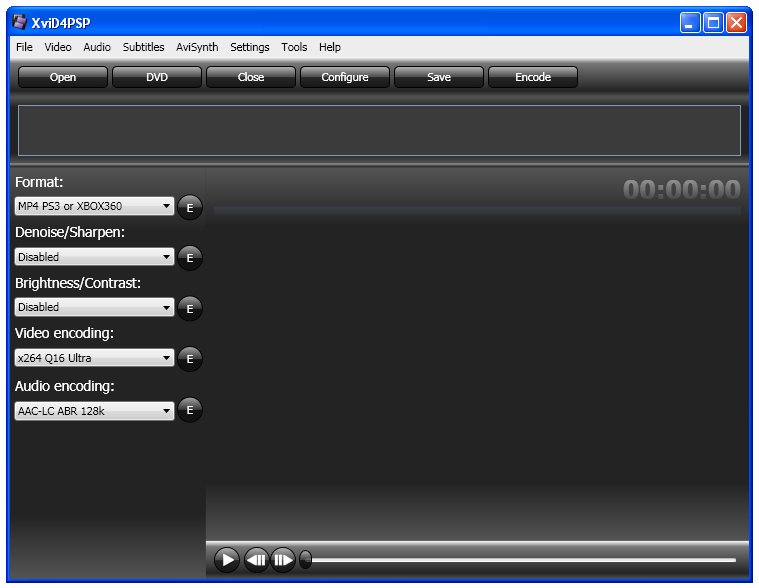Maximize the XviD4PSP window
759x588 pixels.
[x=713, y=22]
